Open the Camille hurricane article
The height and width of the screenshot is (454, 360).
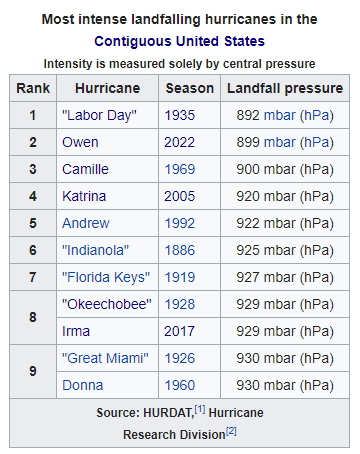[85, 169]
